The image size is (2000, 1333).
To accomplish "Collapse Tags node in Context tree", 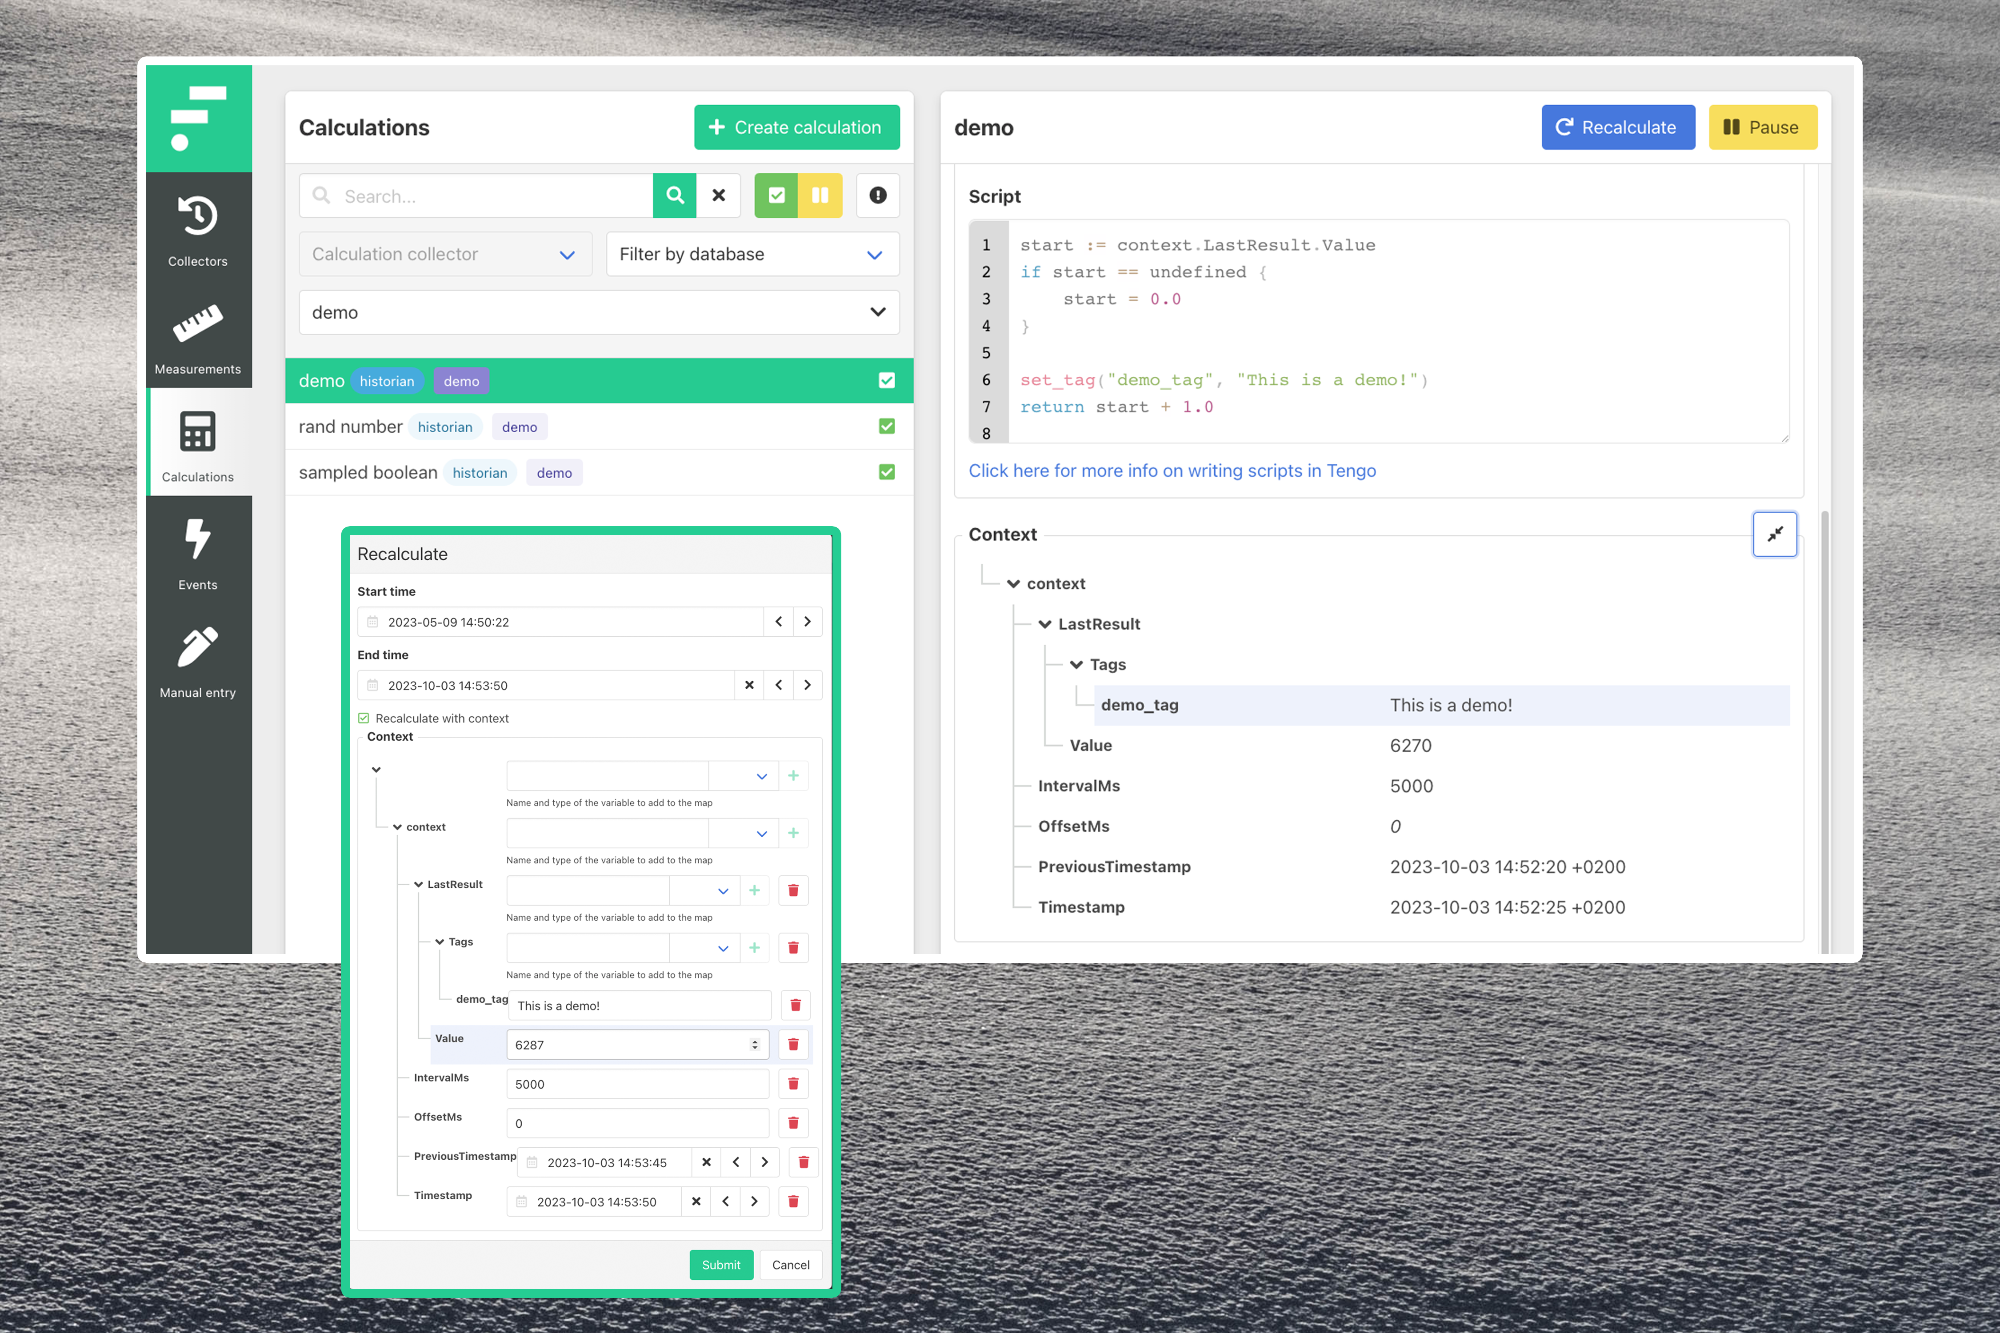I will [1077, 665].
